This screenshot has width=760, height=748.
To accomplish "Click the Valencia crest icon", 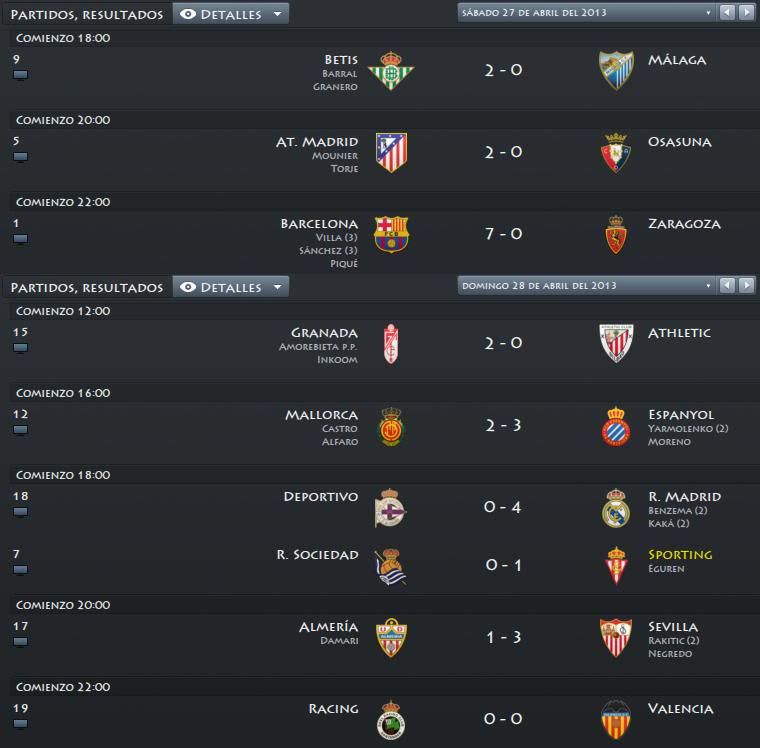I will [x=616, y=719].
